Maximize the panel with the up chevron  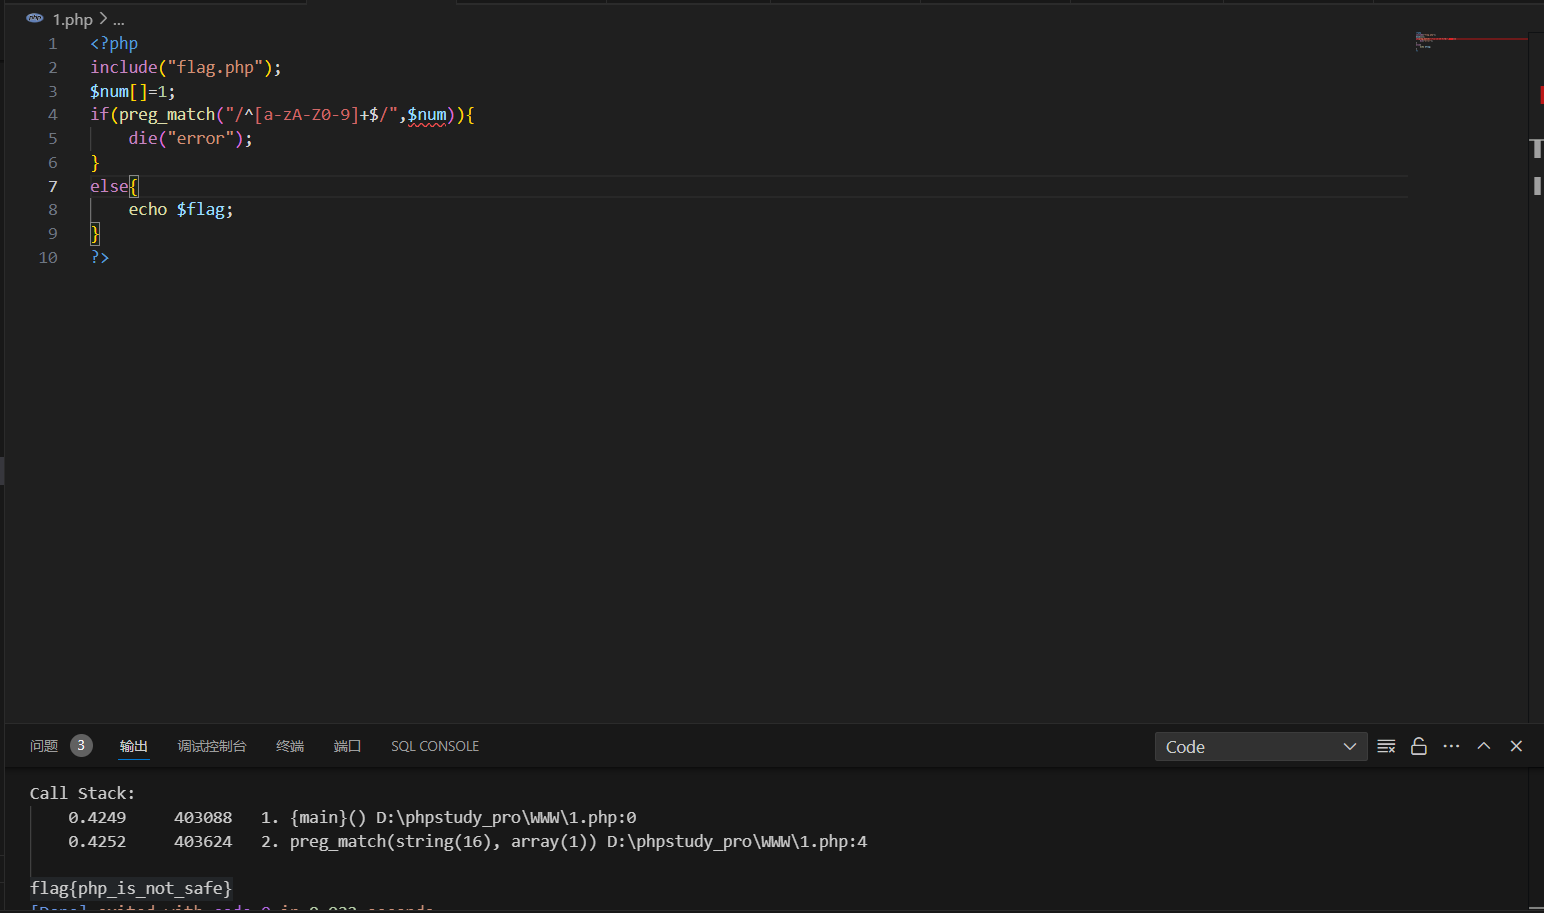click(x=1484, y=747)
